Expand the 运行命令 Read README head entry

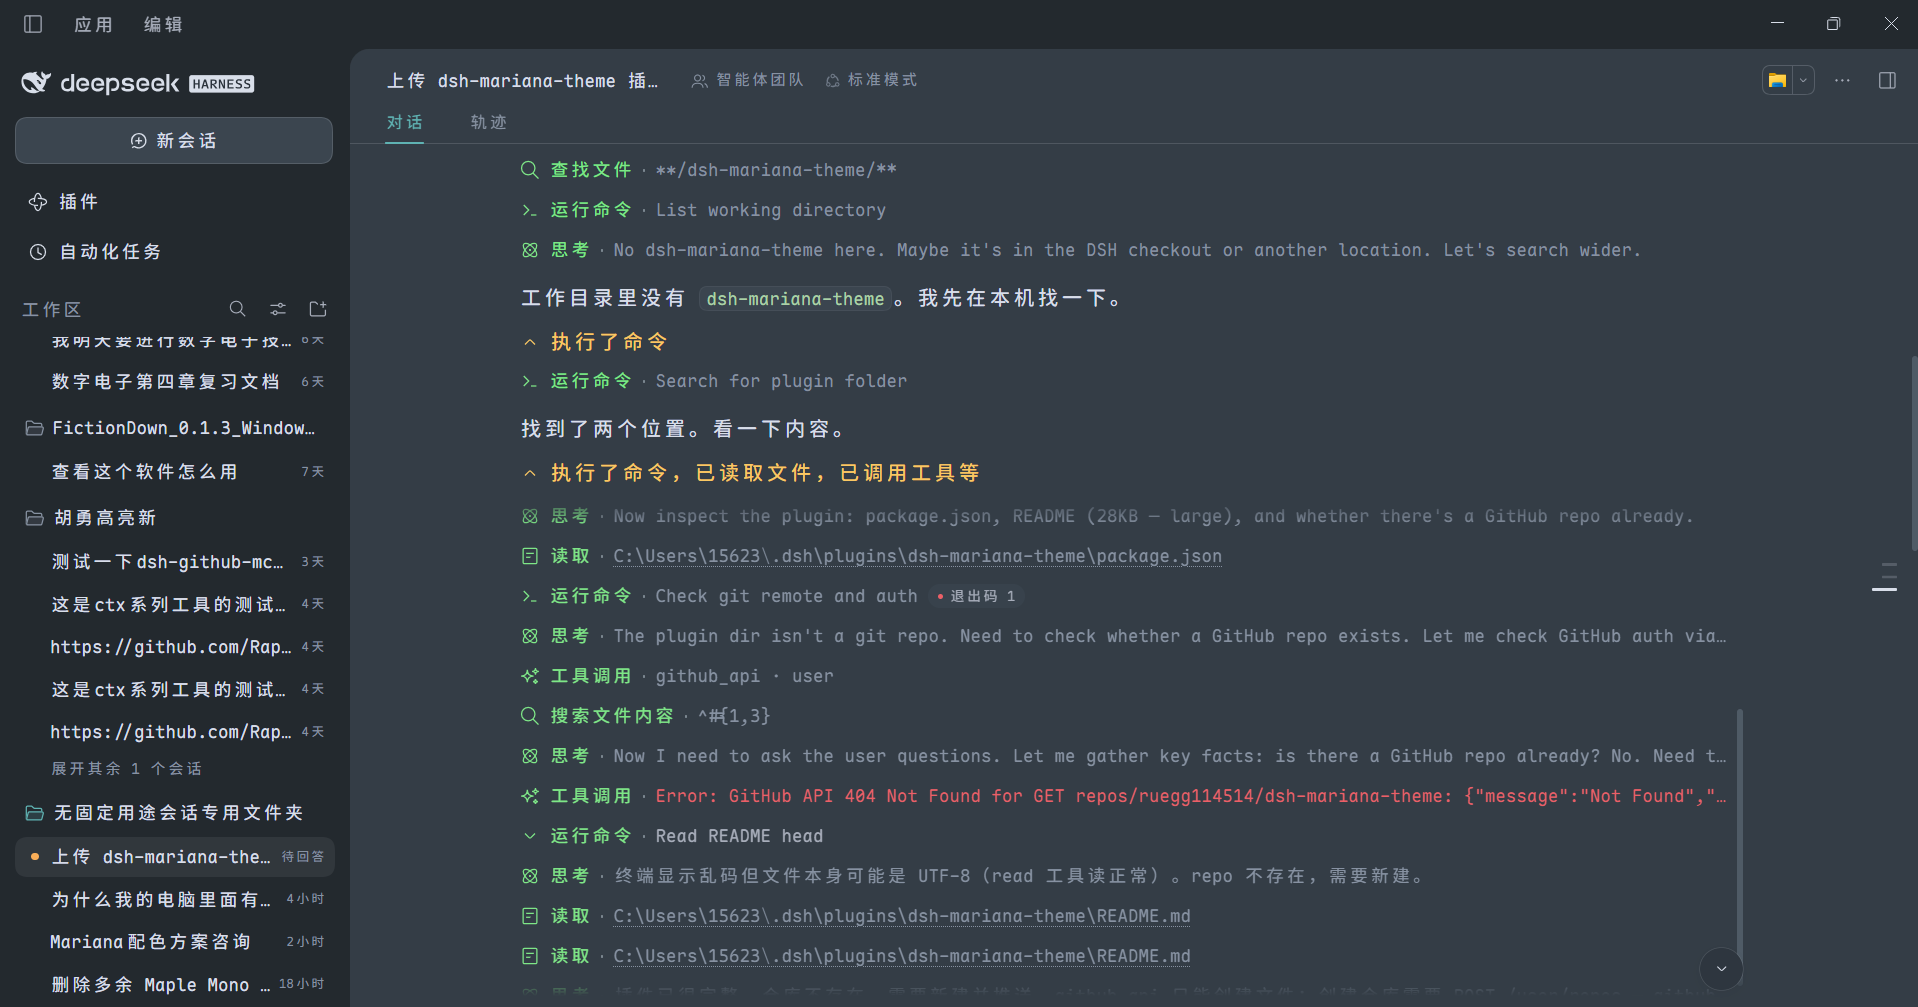[x=673, y=836]
